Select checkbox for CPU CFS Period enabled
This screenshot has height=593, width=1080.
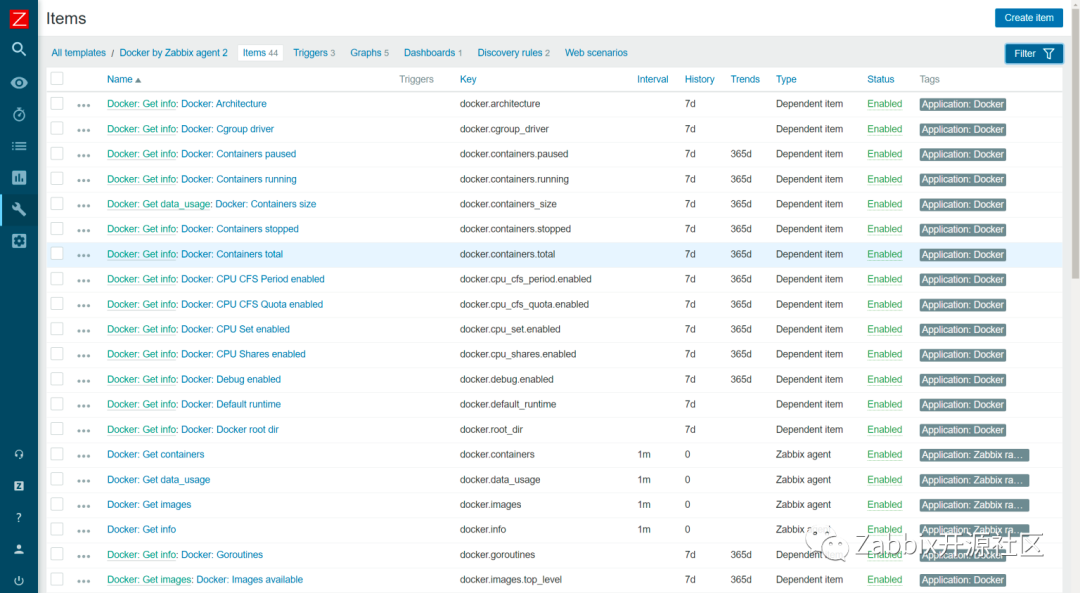(x=57, y=278)
